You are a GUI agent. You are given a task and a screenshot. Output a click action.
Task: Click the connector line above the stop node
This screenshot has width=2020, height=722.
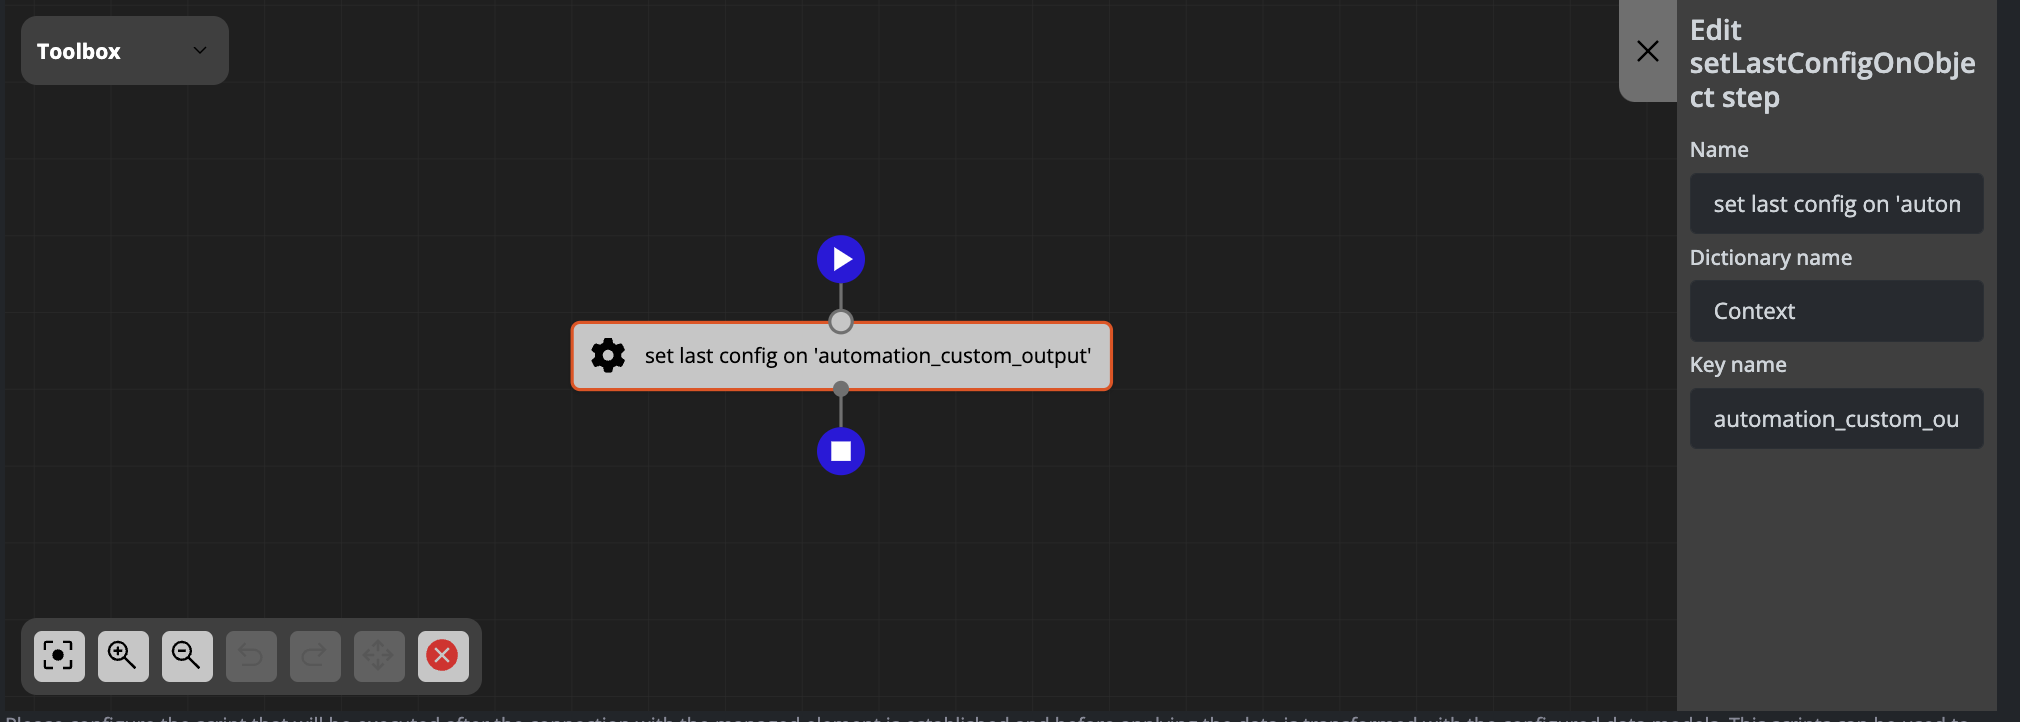841,411
